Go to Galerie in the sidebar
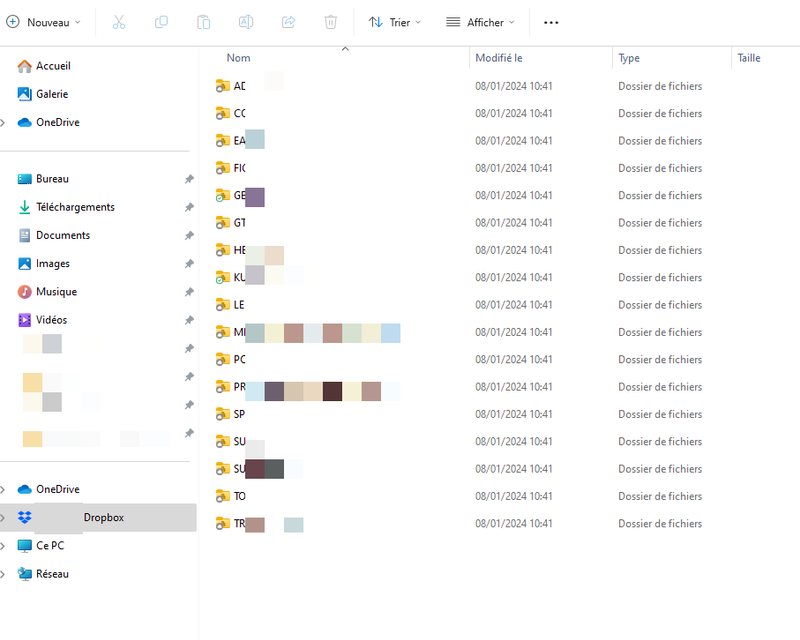 pyautogui.click(x=52, y=94)
